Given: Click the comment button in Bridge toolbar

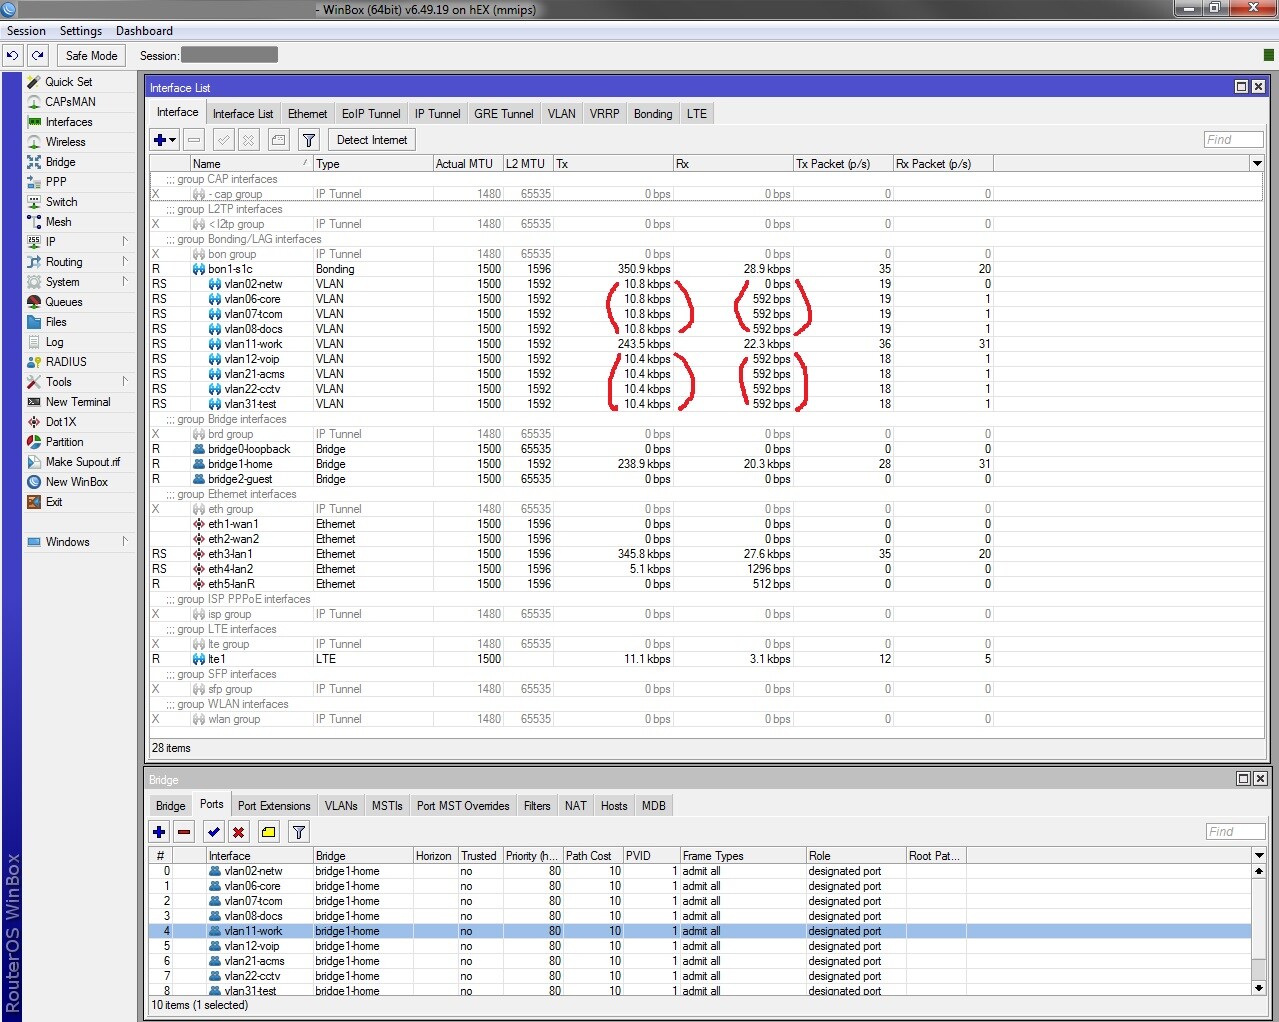Looking at the screenshot, I should (x=269, y=832).
